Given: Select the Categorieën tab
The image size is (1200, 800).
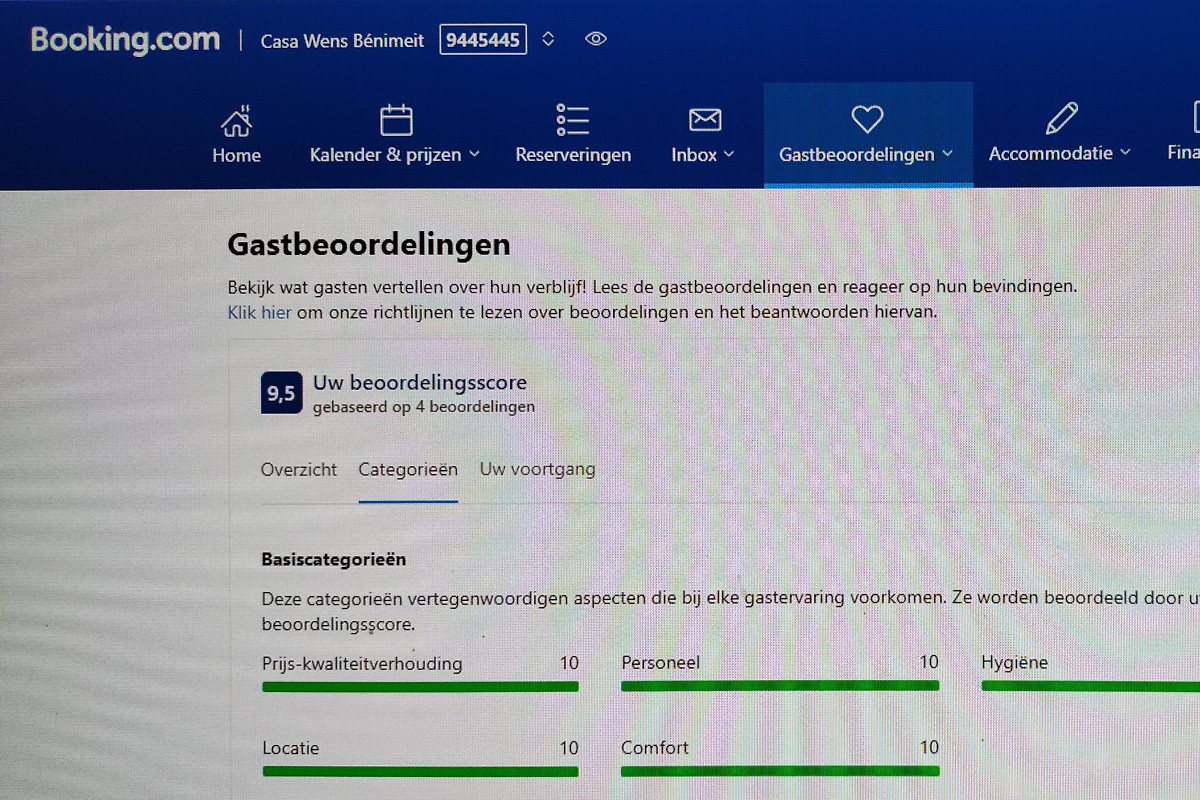Looking at the screenshot, I should pyautogui.click(x=408, y=469).
